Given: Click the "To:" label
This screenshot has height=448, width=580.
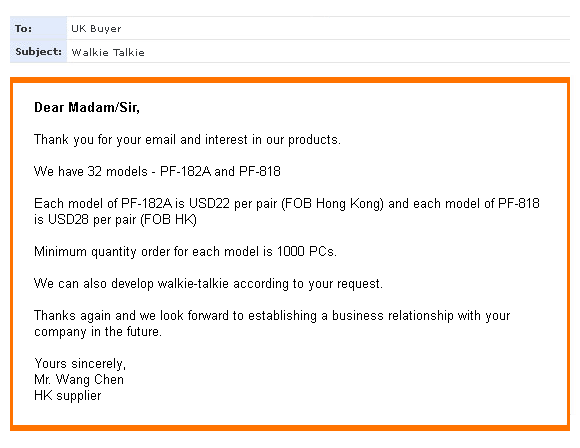Looking at the screenshot, I should coord(23,28).
